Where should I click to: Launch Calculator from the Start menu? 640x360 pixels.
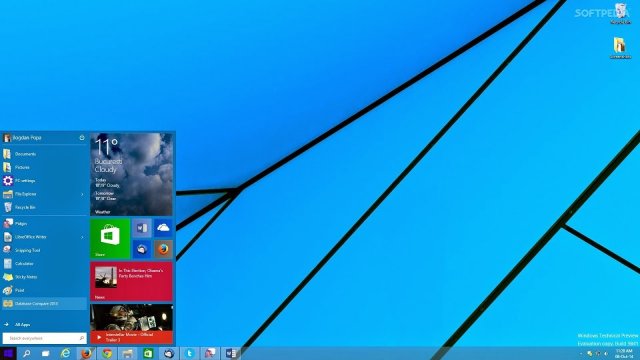coord(44,264)
